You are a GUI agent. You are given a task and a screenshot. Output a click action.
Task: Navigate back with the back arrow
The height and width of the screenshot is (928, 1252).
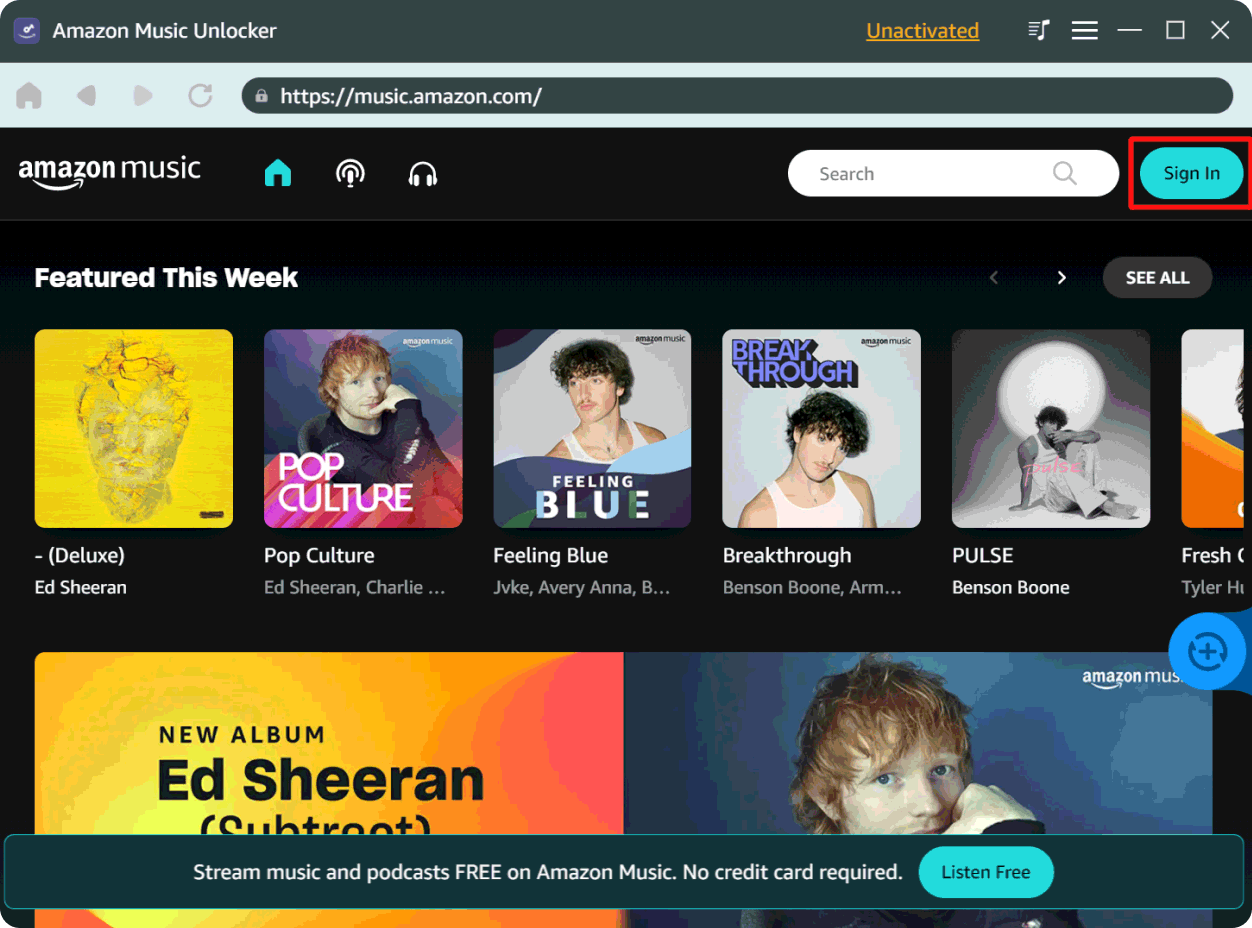pyautogui.click(x=86, y=96)
